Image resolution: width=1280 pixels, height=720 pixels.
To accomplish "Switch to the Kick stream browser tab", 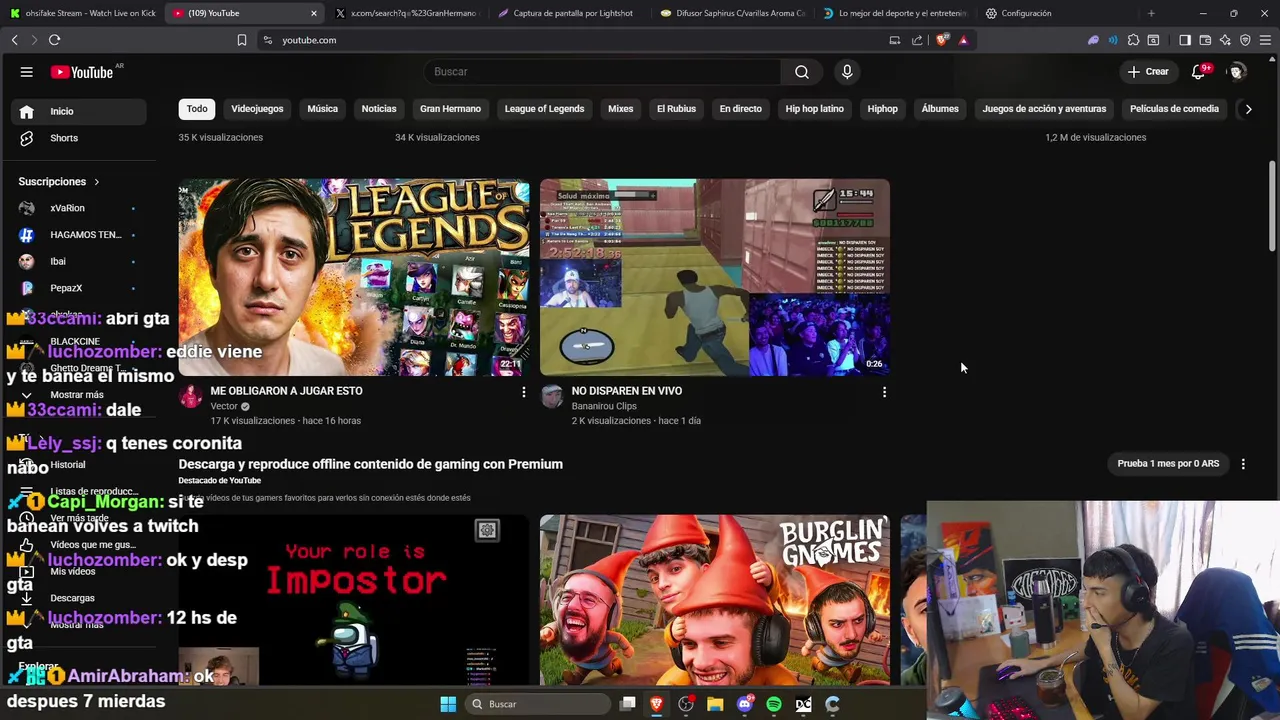I will [82, 13].
